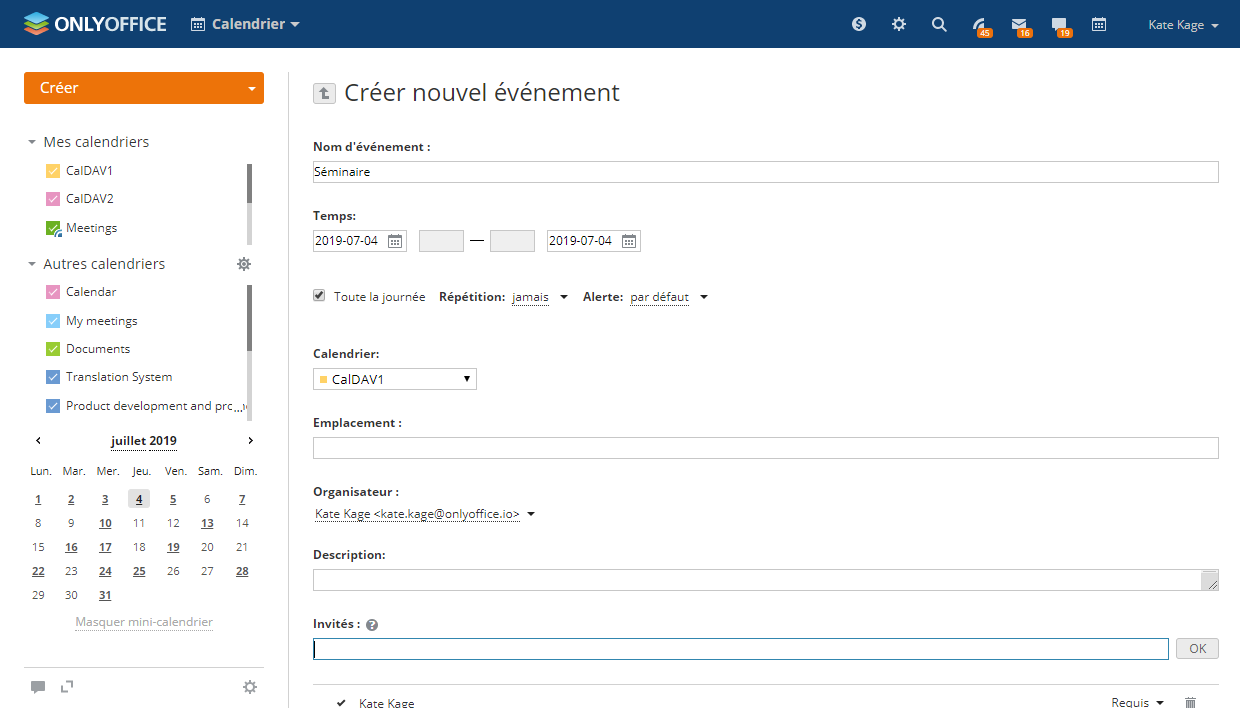
Task: Click the payments dollar icon
Action: click(859, 25)
